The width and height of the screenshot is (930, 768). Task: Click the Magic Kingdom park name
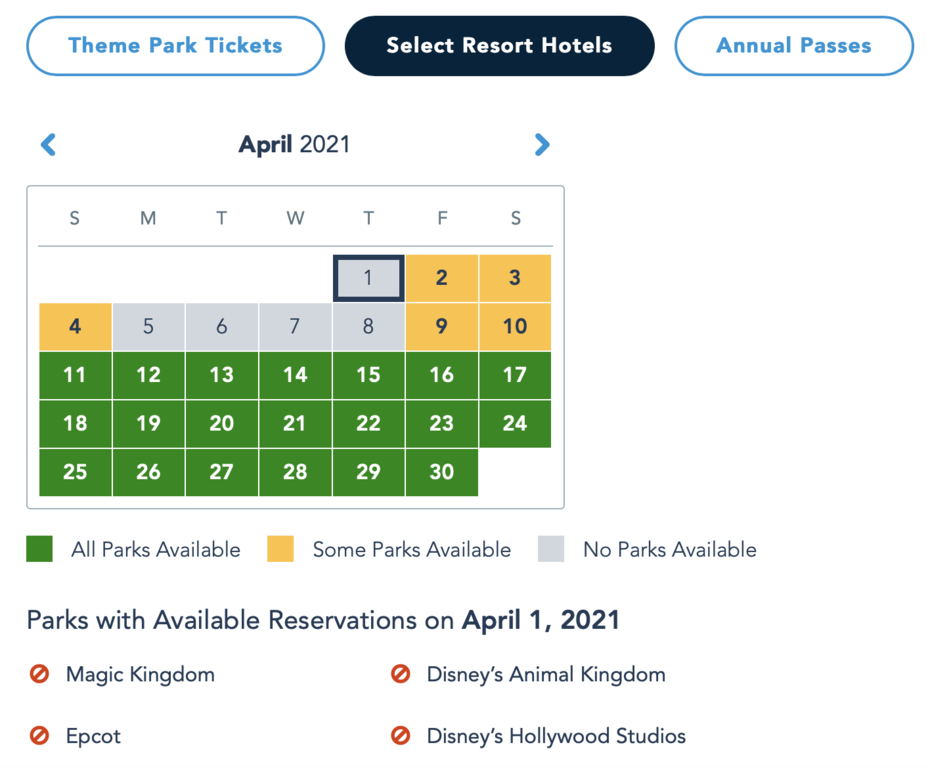(140, 675)
